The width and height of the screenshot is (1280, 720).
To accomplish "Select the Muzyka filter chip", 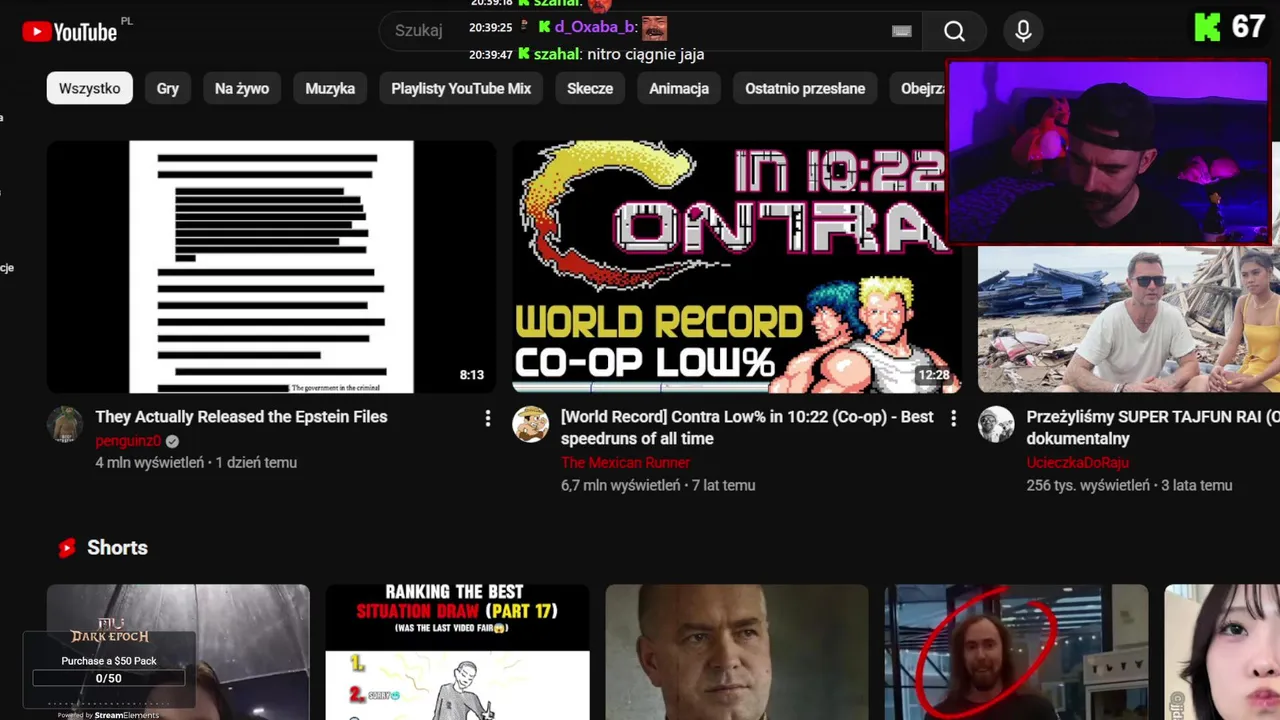I will (330, 88).
